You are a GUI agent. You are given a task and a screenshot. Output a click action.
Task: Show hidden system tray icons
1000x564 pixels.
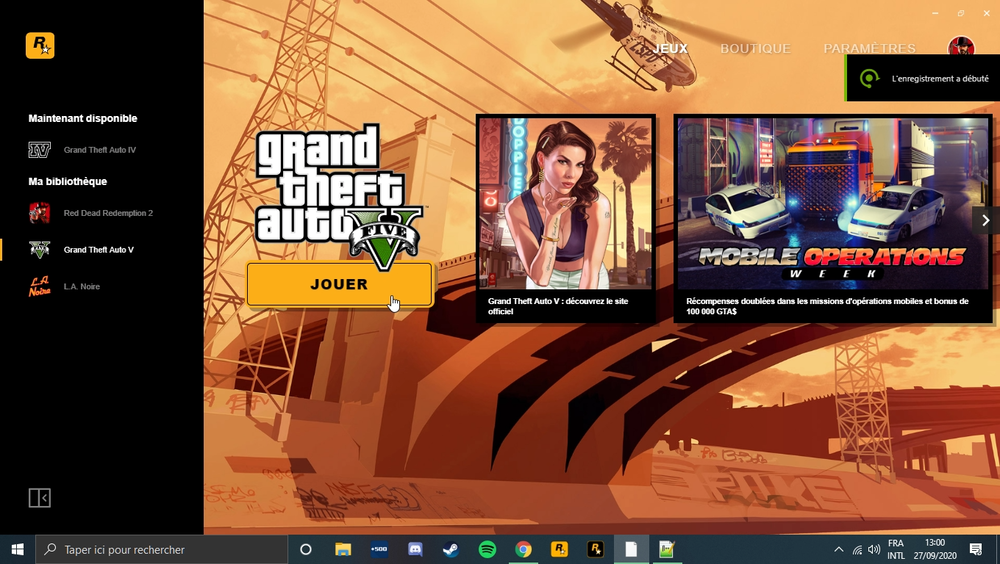click(839, 549)
